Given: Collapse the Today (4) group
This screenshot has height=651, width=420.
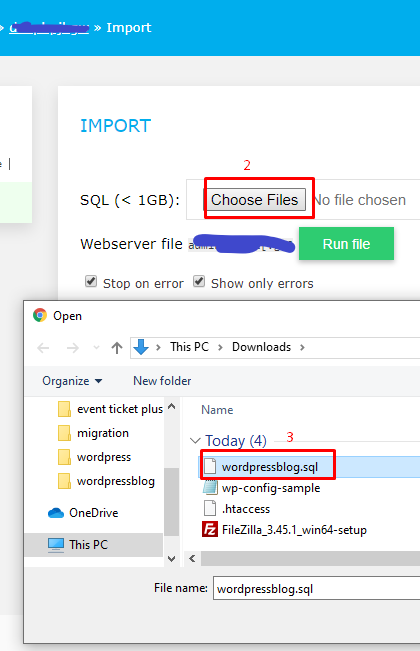Looking at the screenshot, I should tap(195, 441).
